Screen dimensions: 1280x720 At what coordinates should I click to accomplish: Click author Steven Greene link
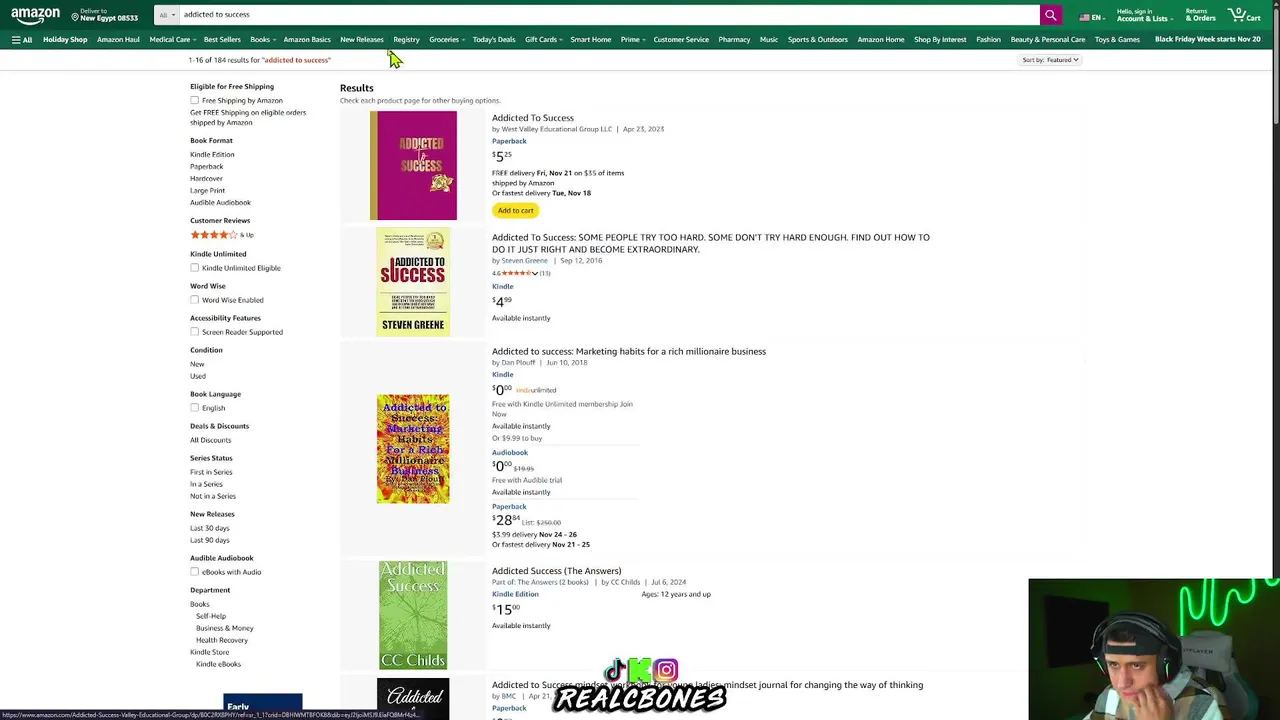[524, 261]
